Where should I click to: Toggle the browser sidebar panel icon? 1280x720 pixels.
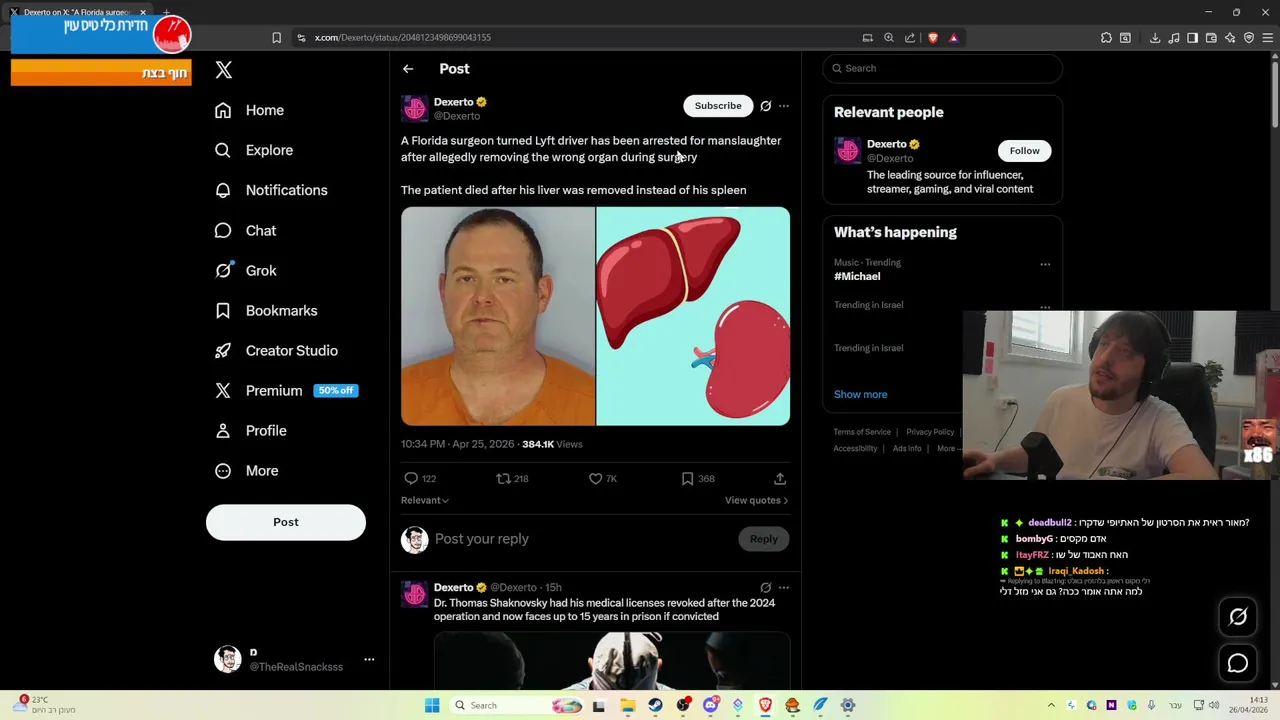[x=1192, y=38]
